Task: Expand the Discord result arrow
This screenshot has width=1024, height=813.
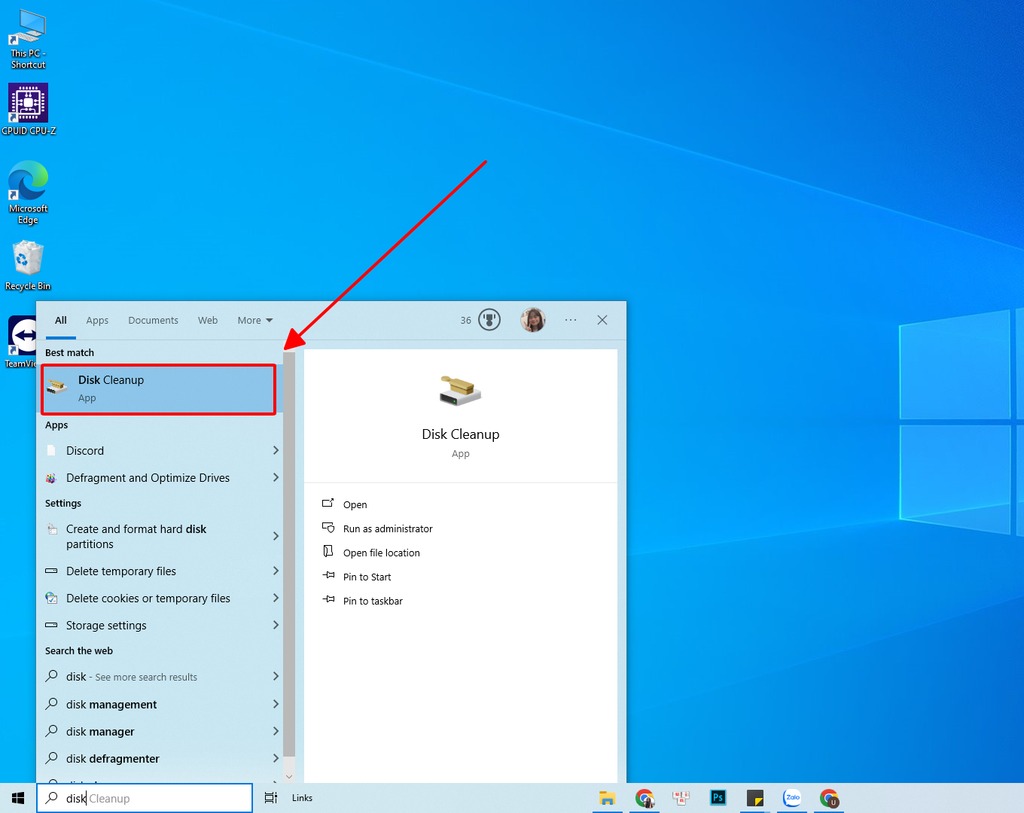Action: [276, 451]
